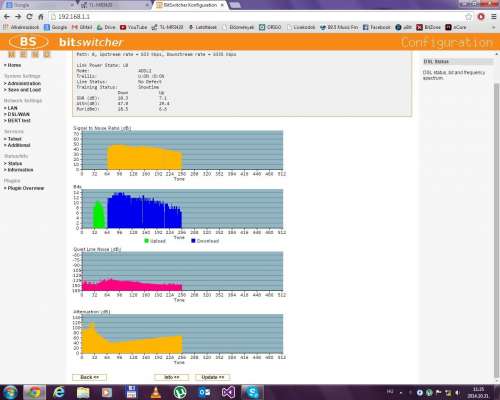Viewport: 500px width, 400px height.
Task: Open the Information menu item
Action: point(19,170)
